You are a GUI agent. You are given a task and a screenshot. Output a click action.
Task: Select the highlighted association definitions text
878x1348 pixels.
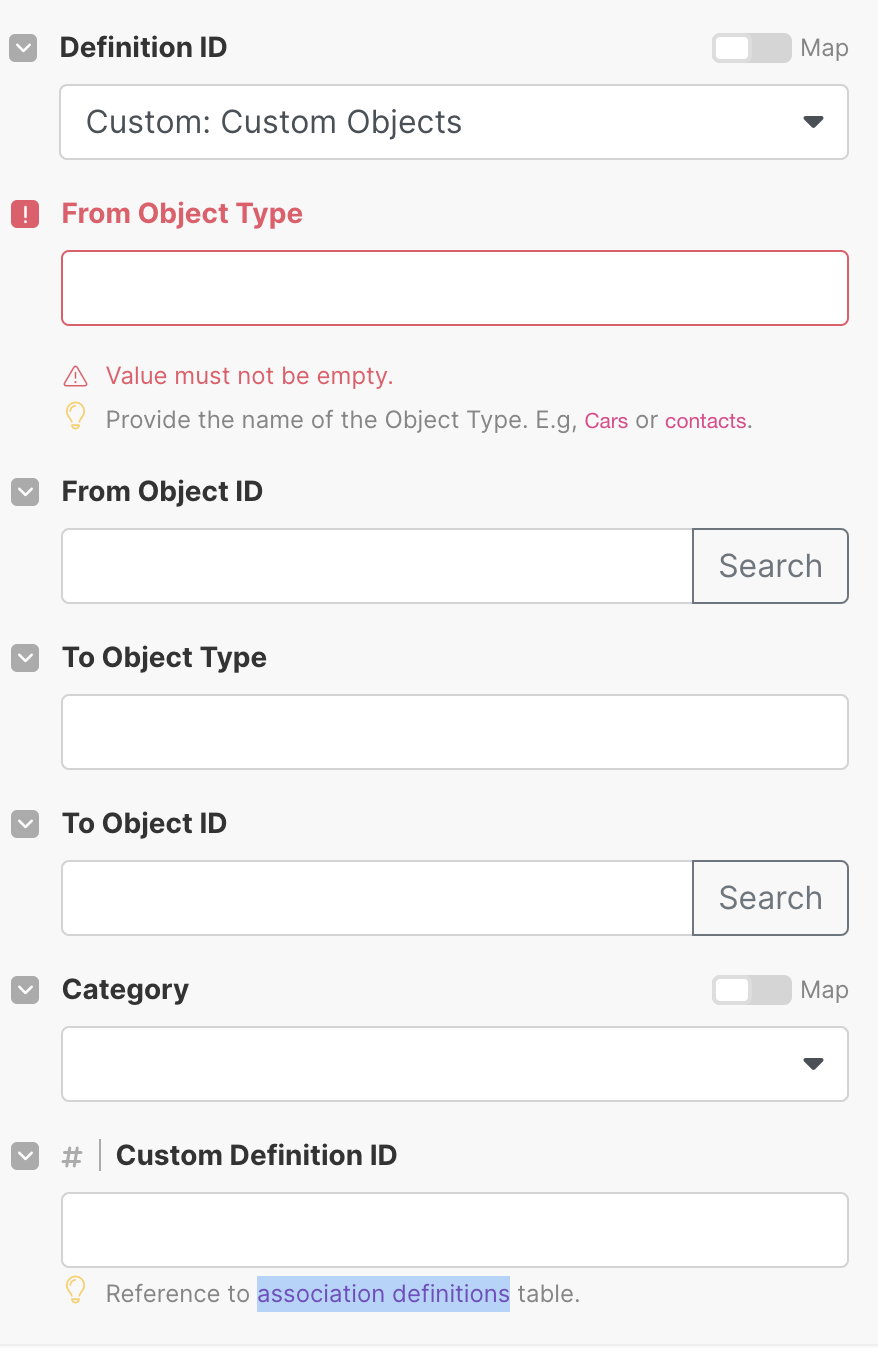[383, 1292]
